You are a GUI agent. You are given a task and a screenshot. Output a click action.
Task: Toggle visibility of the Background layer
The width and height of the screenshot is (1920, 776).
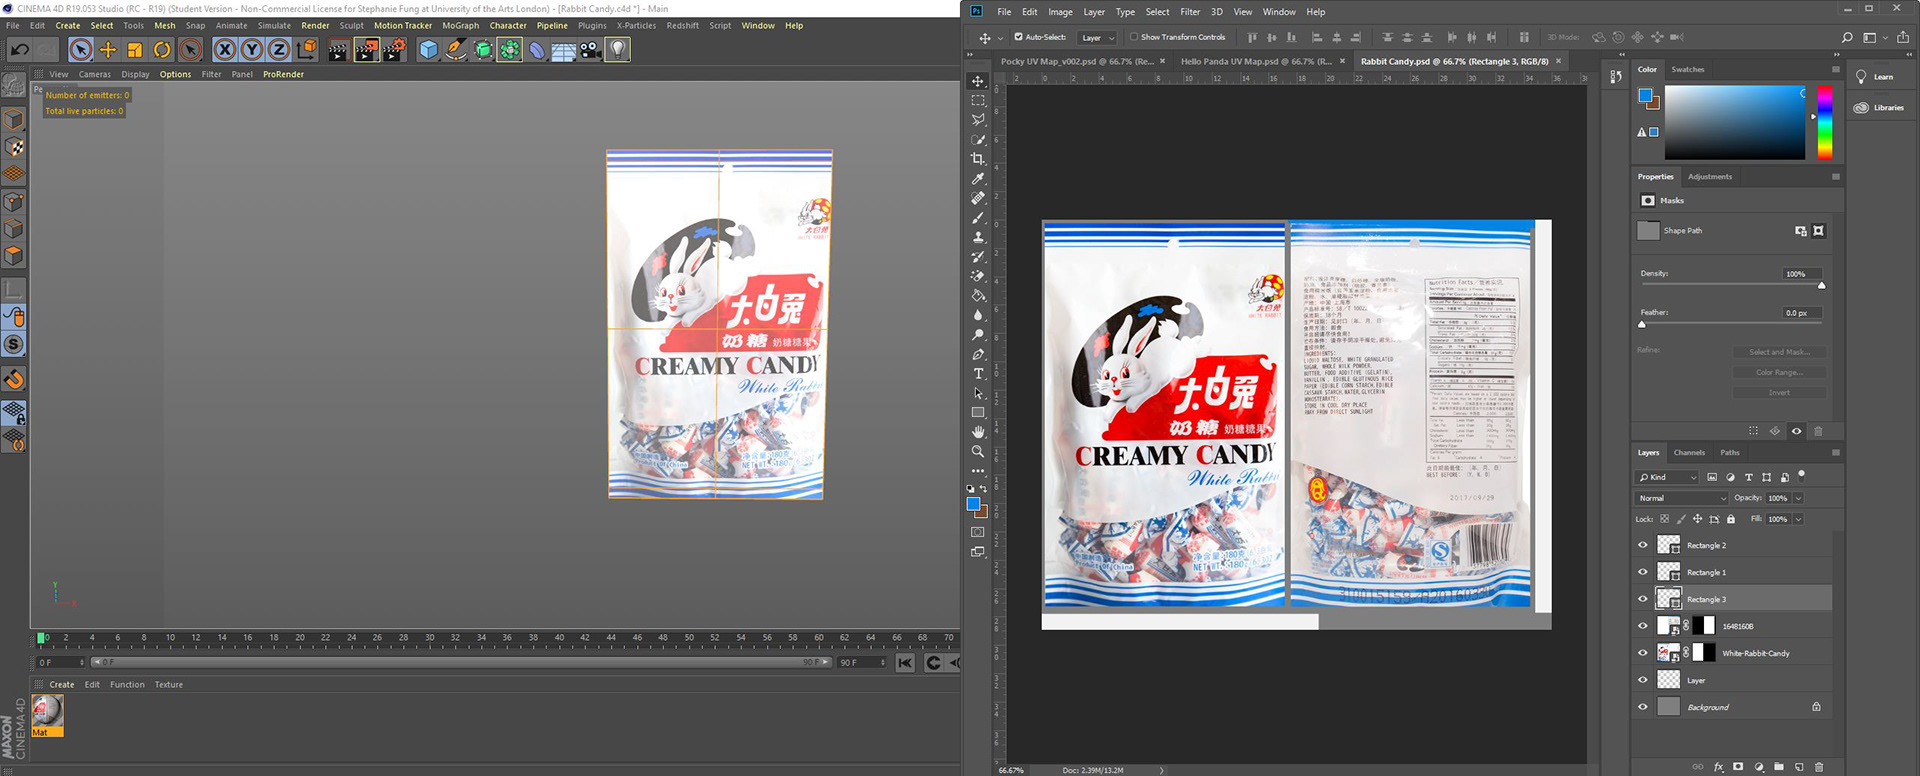point(1642,707)
